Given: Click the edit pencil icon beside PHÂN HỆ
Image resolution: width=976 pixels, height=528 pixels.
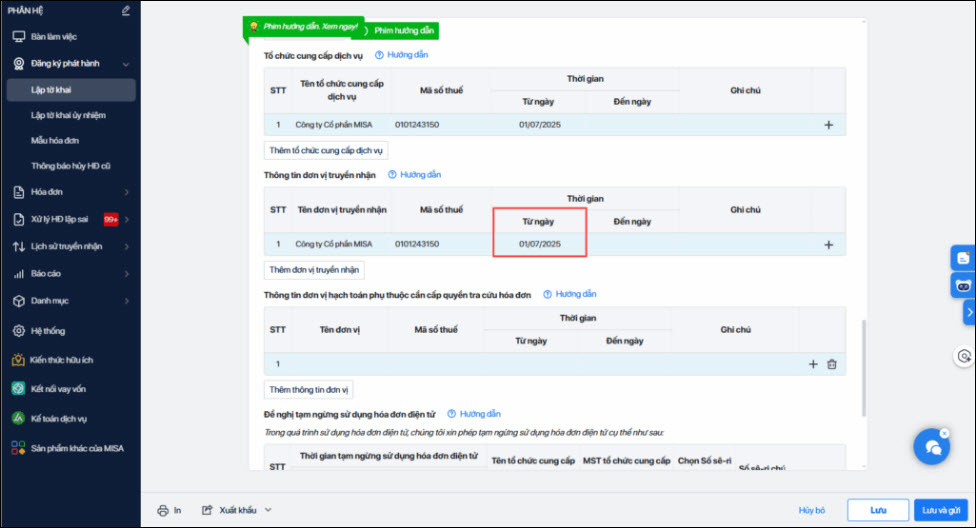Looking at the screenshot, I should tap(126, 11).
